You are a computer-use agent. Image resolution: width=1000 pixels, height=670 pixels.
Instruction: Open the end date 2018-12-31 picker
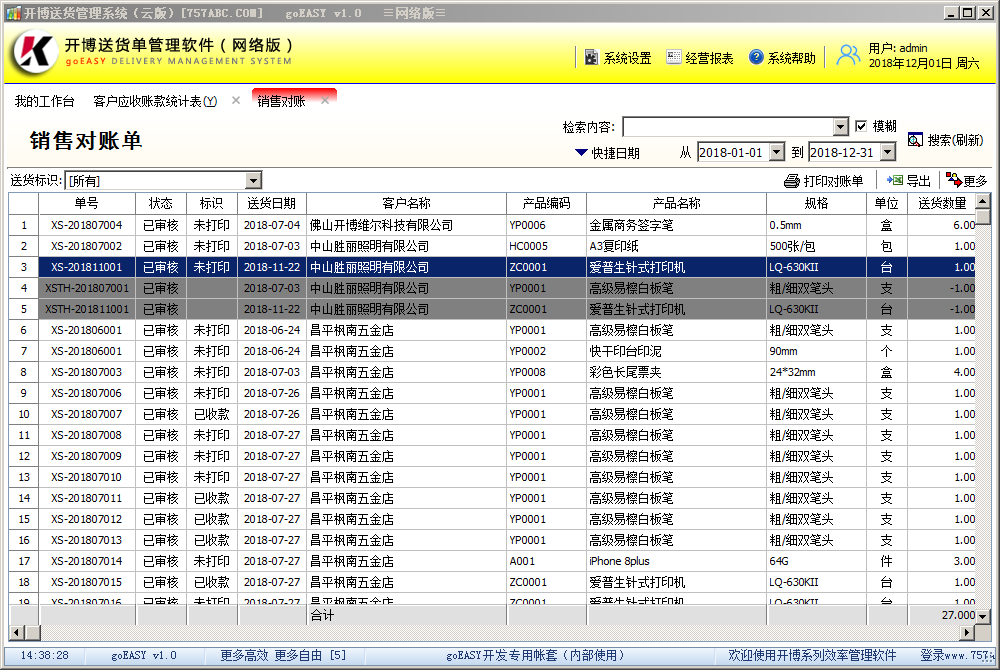887,153
